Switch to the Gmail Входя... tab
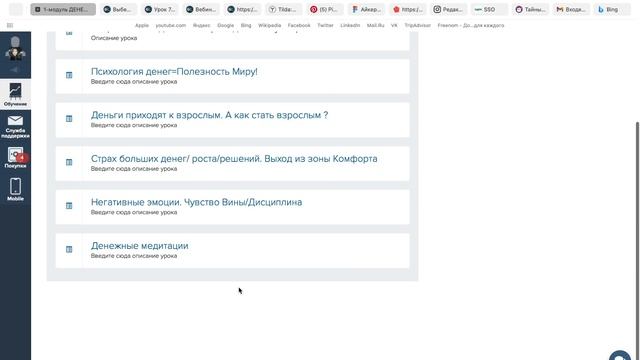Viewport: 640px width, 360px height. (572, 9)
